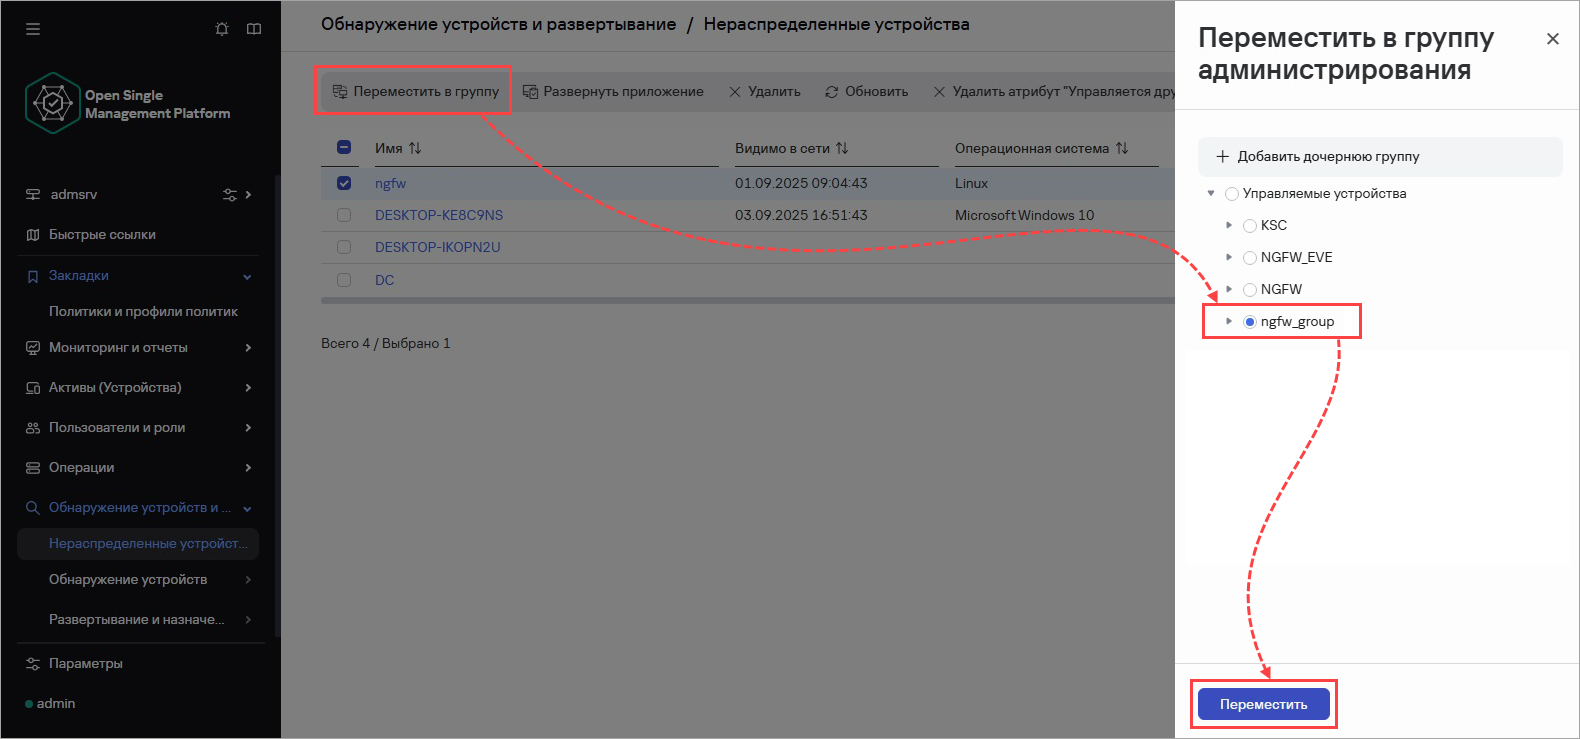Sort table by Имя column arrows

[415, 148]
